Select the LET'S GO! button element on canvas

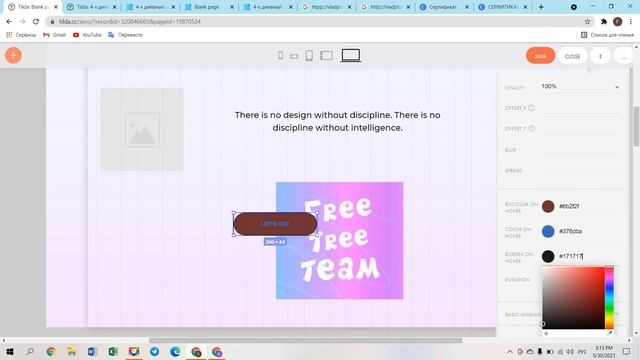pos(275,224)
